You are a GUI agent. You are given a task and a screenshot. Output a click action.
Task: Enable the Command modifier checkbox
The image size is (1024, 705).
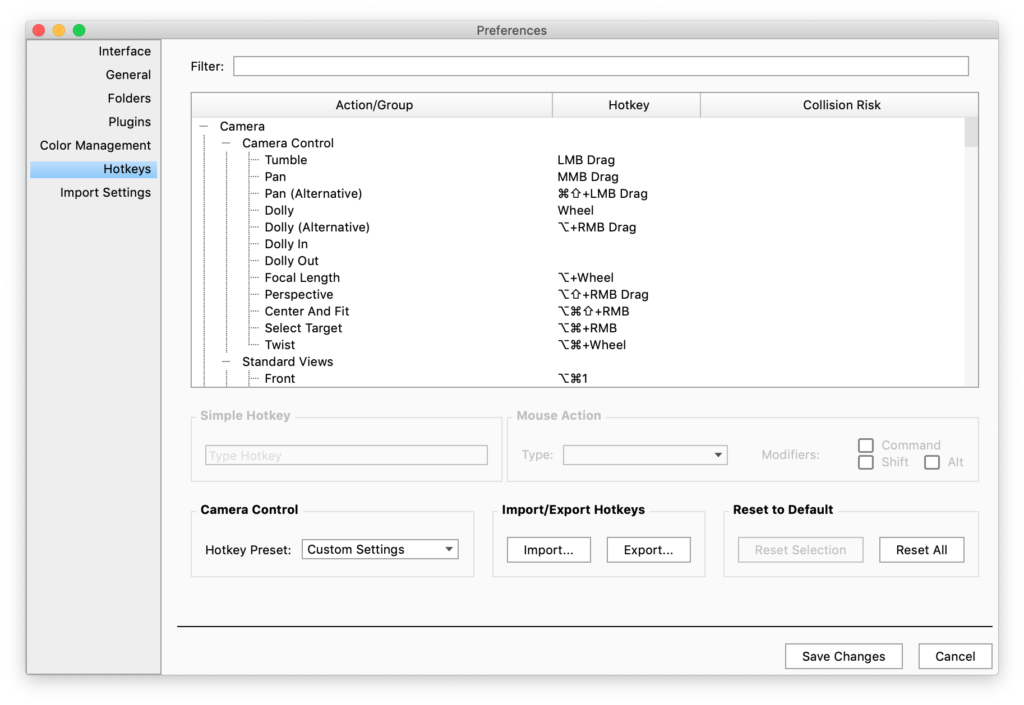click(866, 444)
